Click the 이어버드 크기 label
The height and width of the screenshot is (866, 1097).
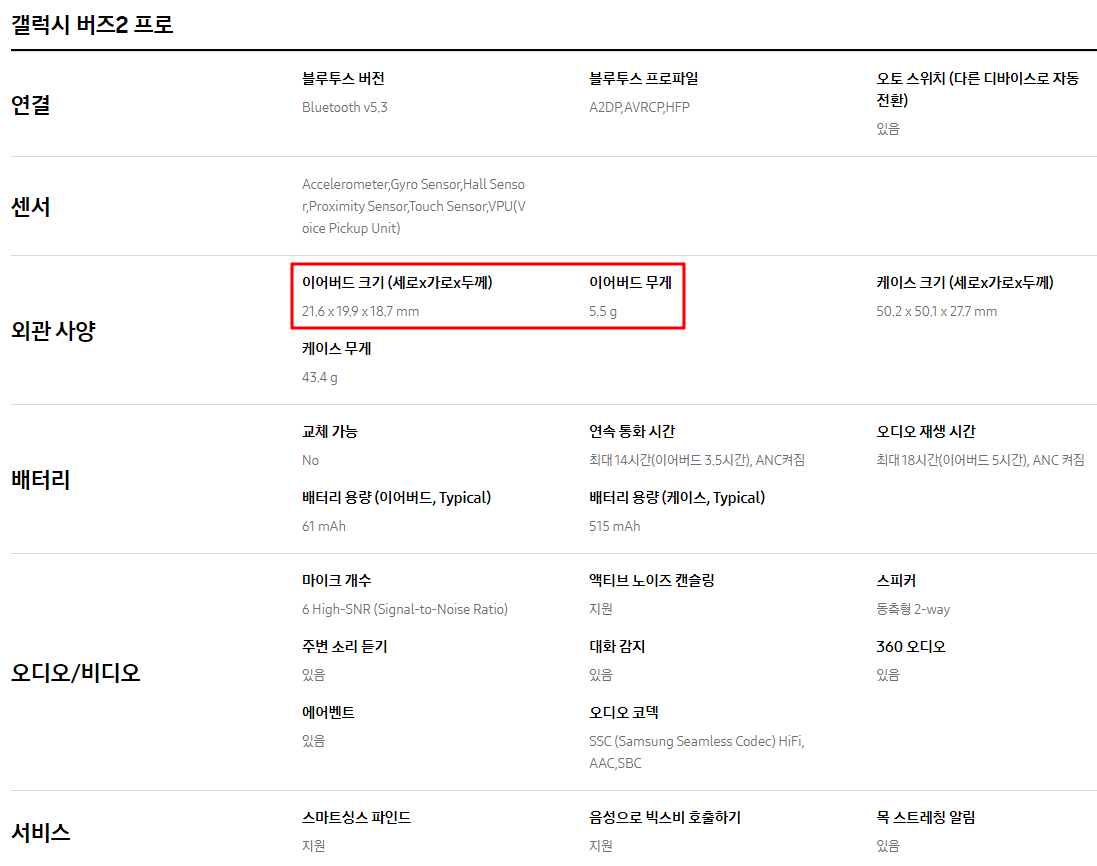click(397, 283)
